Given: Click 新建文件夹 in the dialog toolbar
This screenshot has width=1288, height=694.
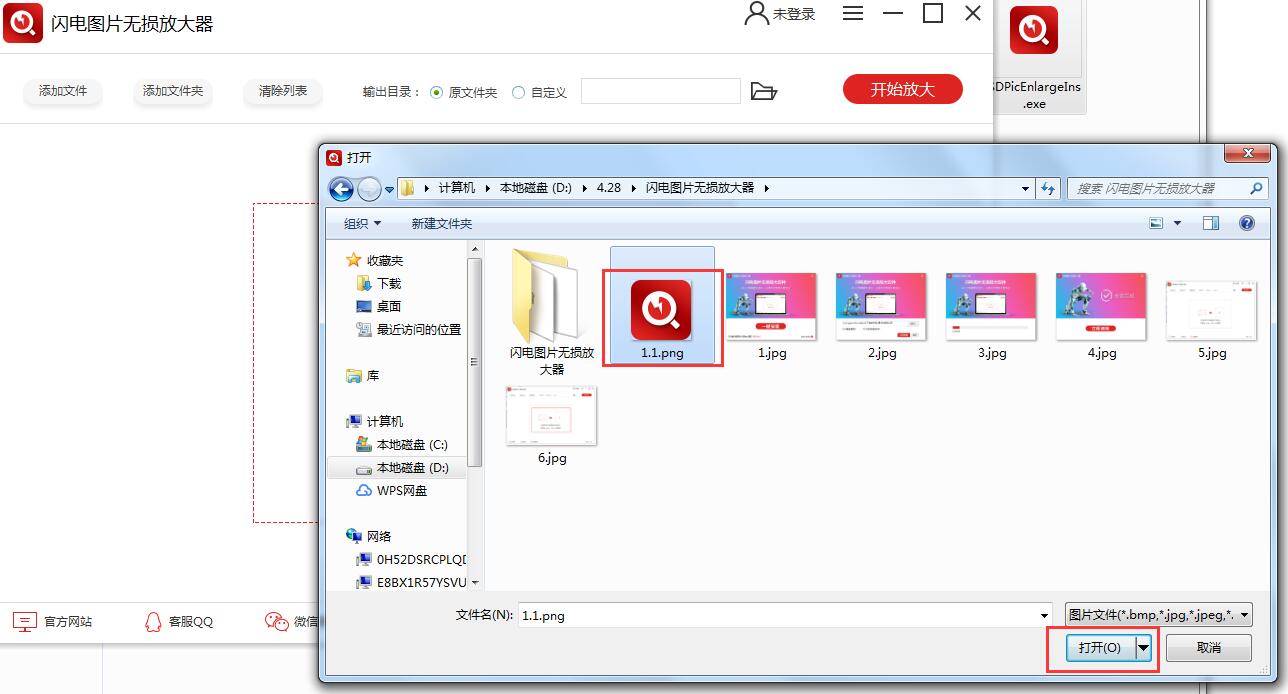Looking at the screenshot, I should point(441,222).
